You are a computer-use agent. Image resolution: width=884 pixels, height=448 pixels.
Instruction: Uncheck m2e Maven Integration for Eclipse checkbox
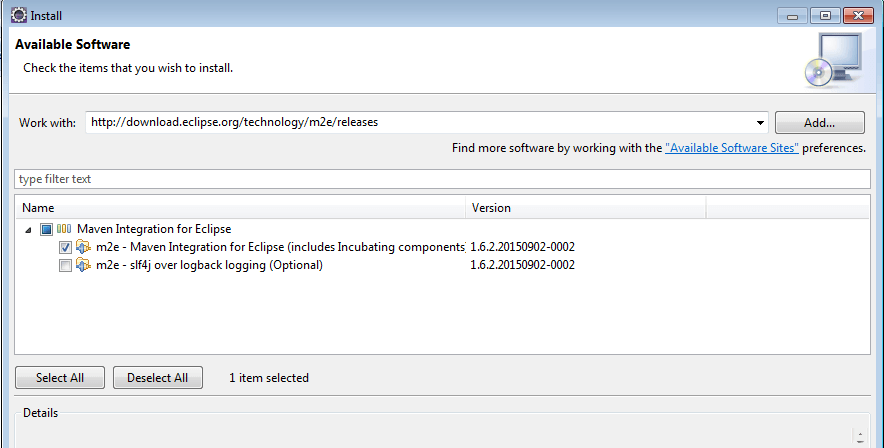pyautogui.click(x=65, y=247)
